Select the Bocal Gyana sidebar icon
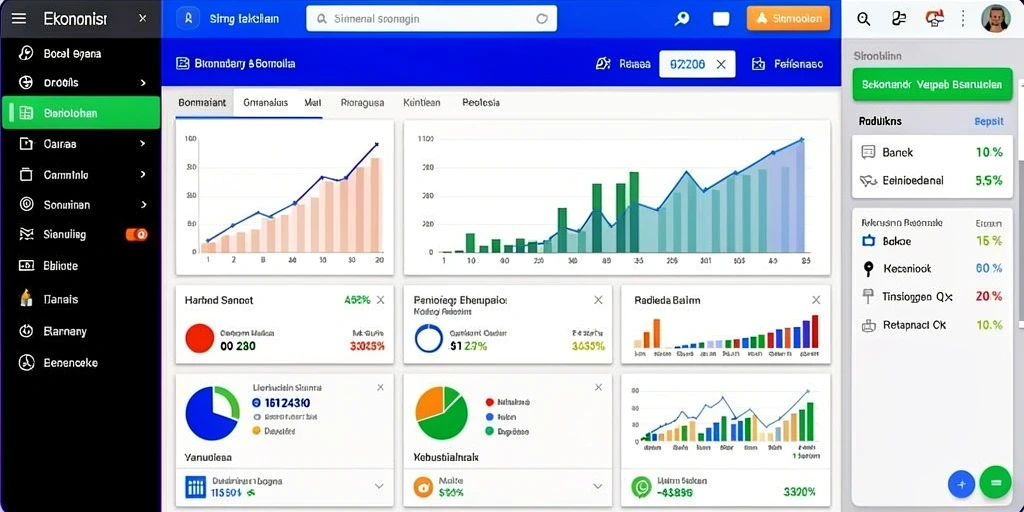 [x=25, y=54]
